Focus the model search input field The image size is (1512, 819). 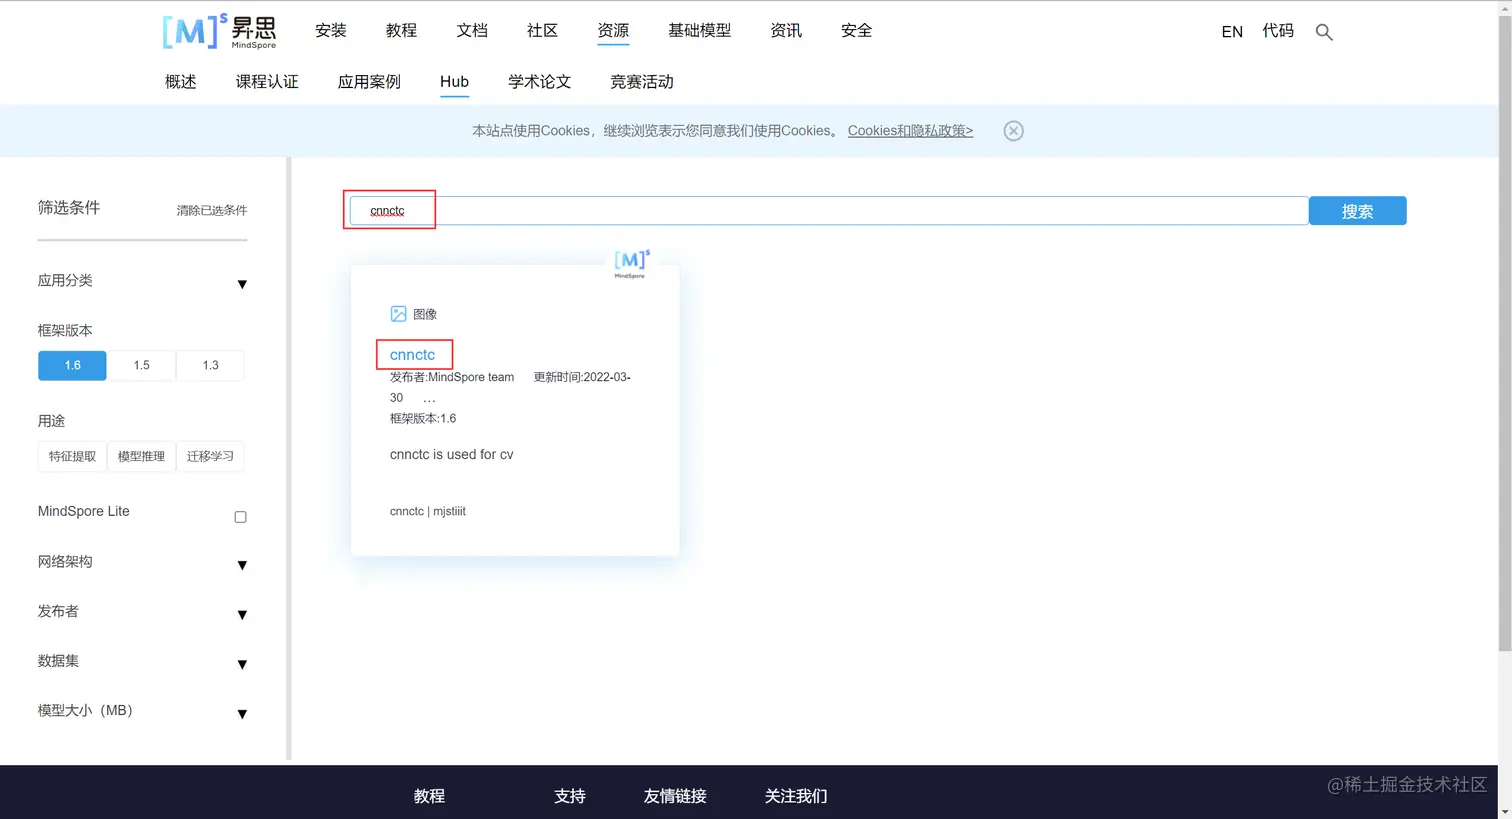(x=828, y=211)
